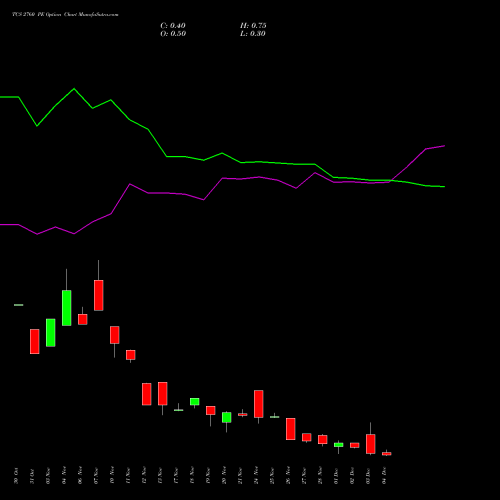
Task: Click the red candlestick above 03 Dec
Action: (371, 444)
